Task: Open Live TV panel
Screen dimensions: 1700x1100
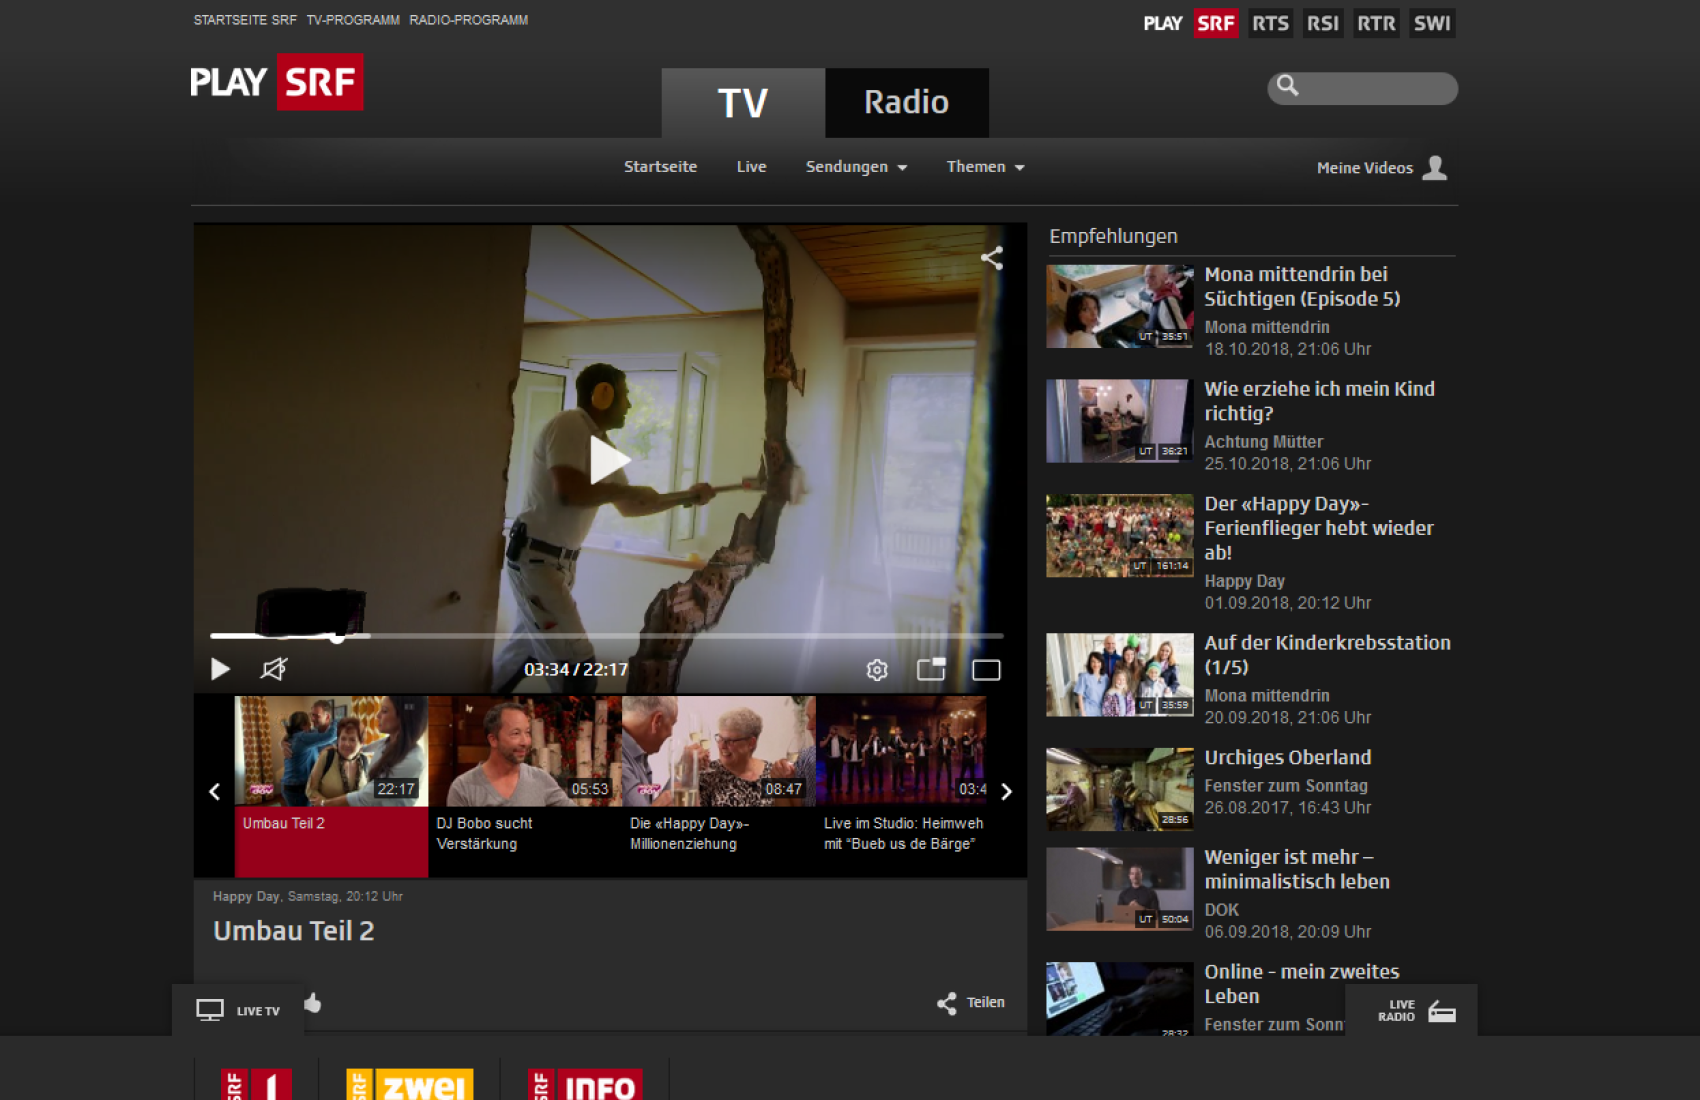Action: pos(238,1010)
